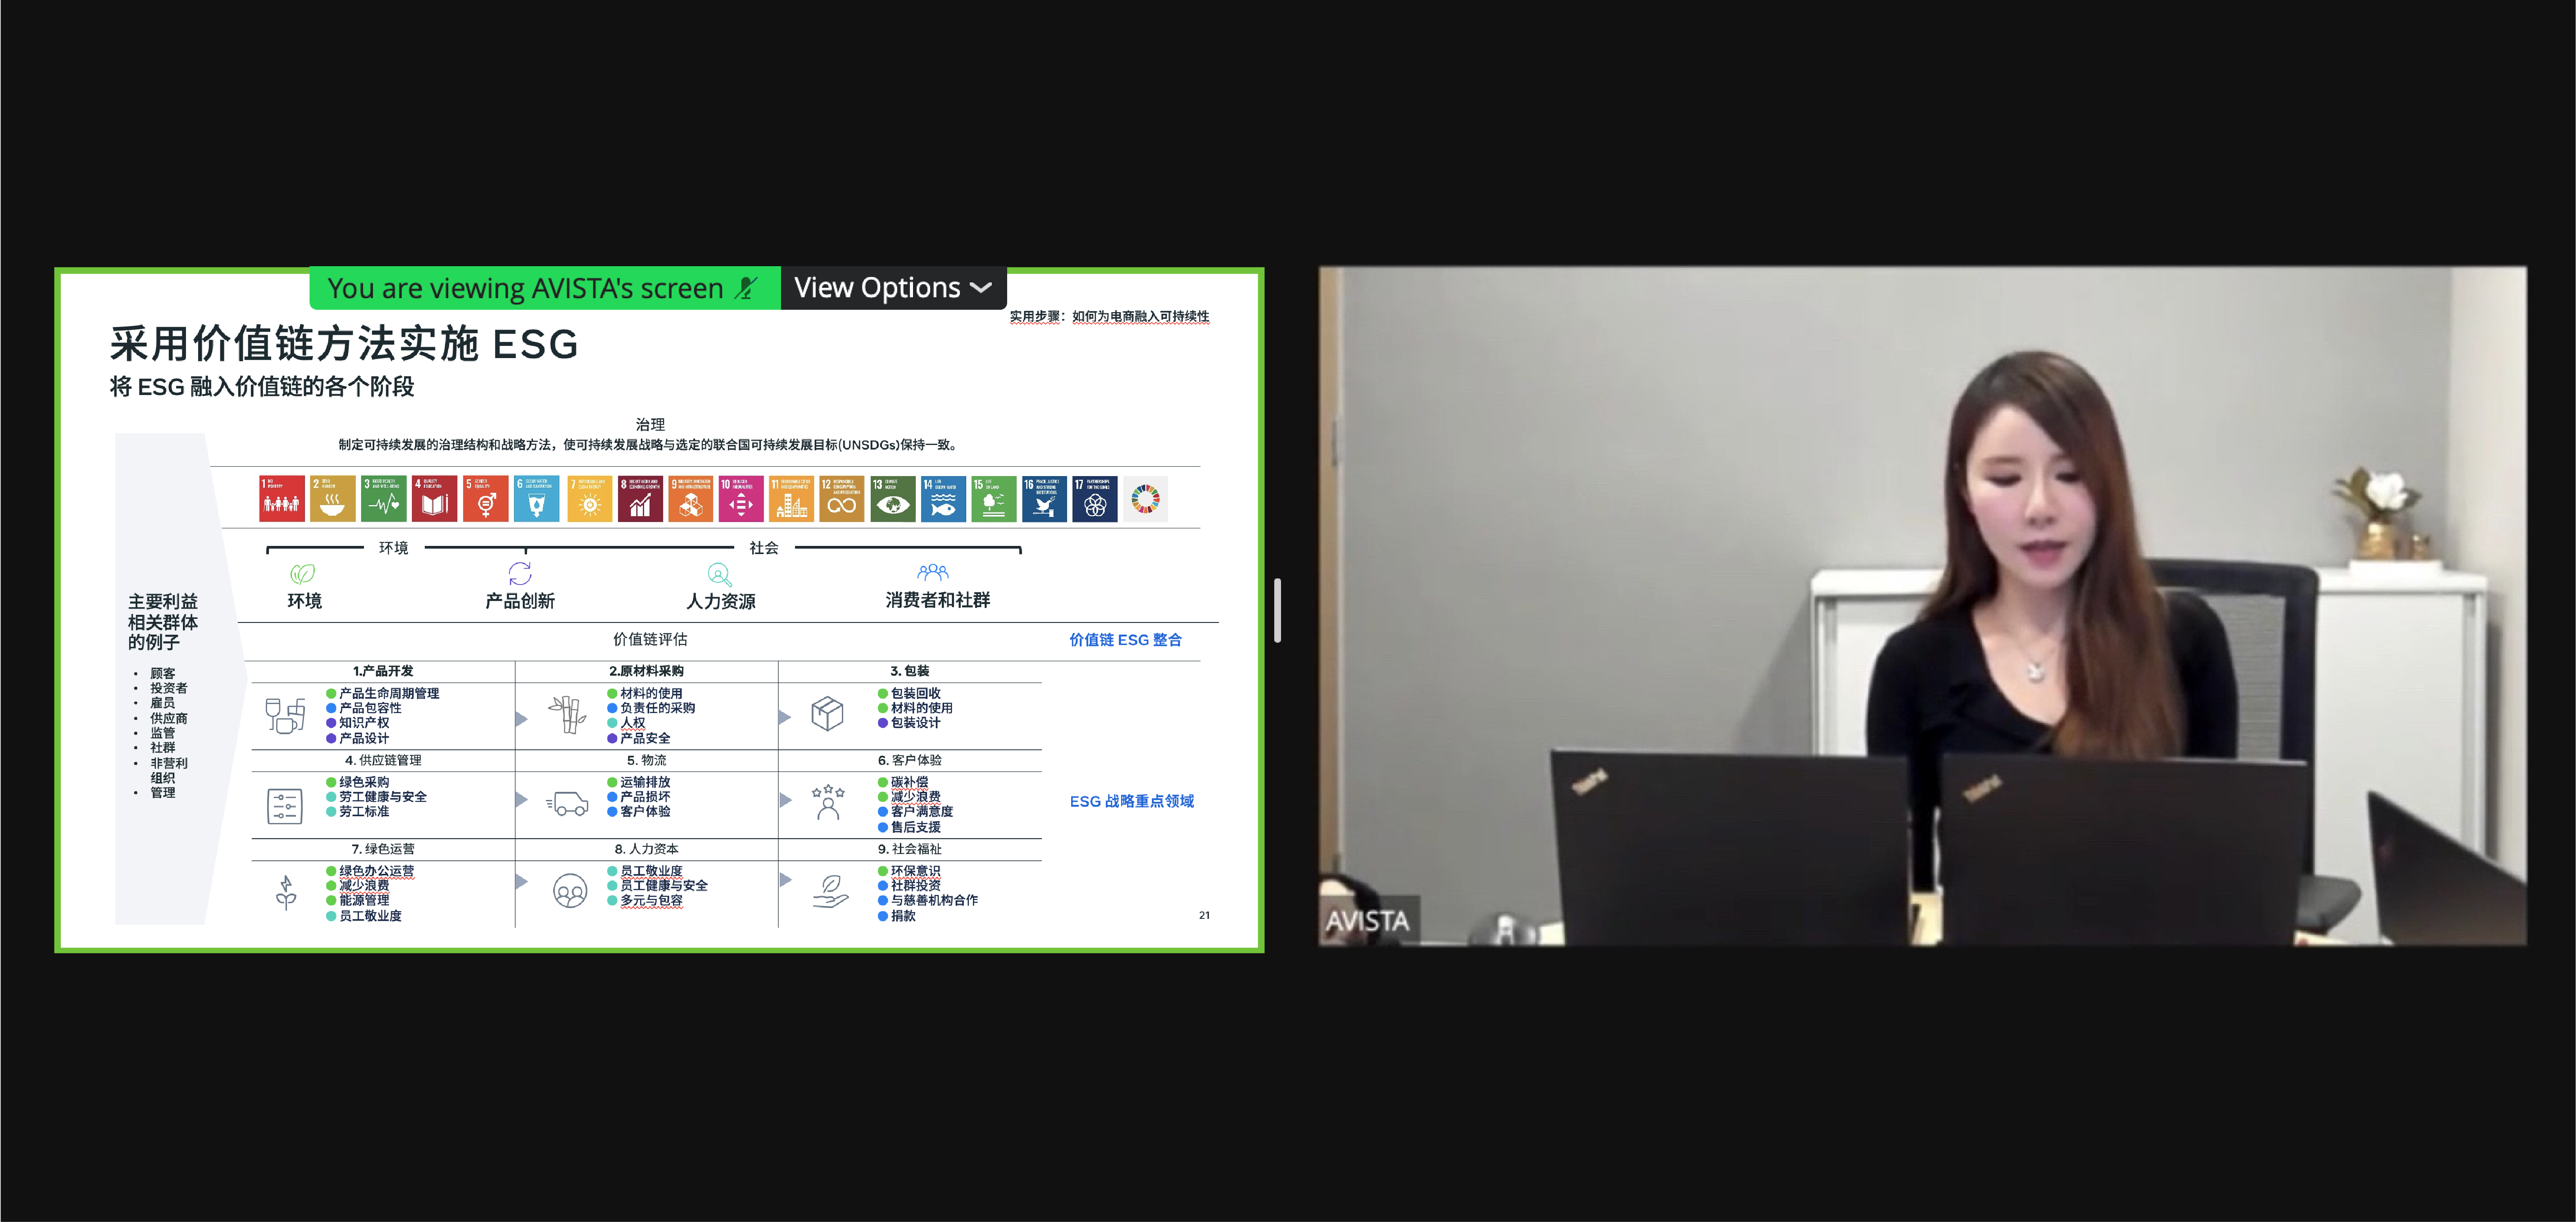Click the sidebar heading 主要利益相关群体的例子
Viewport: 2576px width, 1222px height.
[x=162, y=622]
